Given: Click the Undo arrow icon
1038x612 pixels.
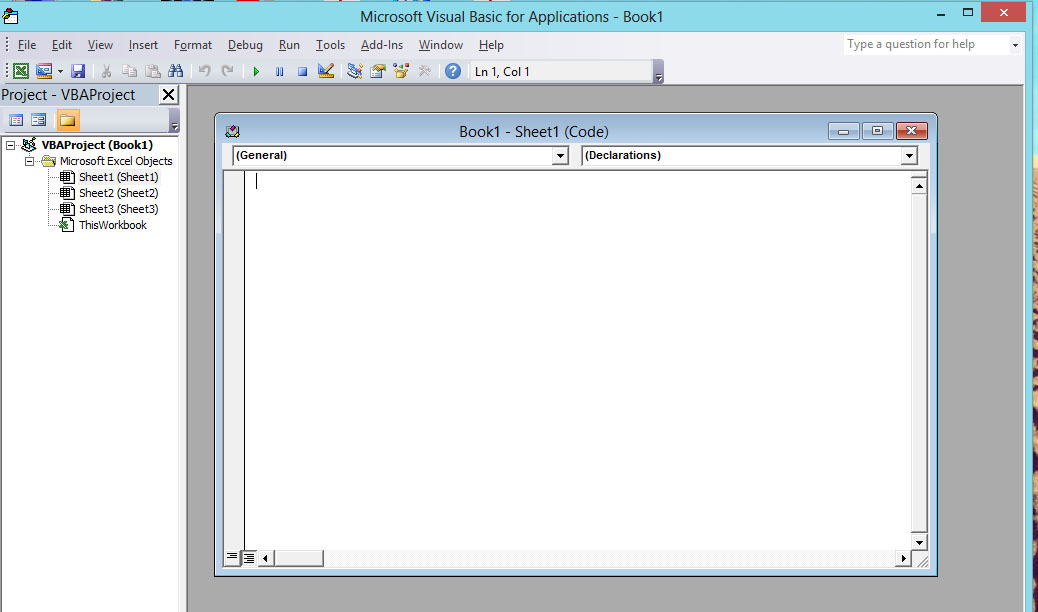Looking at the screenshot, I should click(x=205, y=72).
